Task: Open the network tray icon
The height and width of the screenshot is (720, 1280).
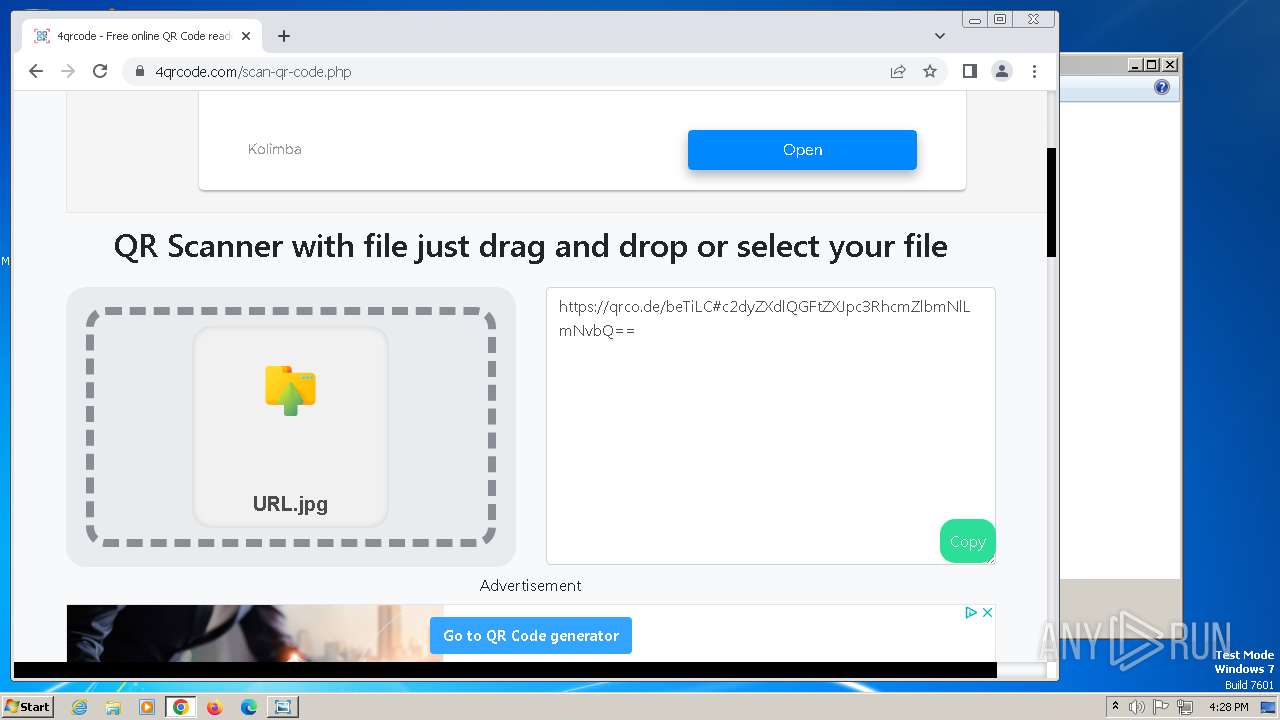Action: click(x=1185, y=707)
